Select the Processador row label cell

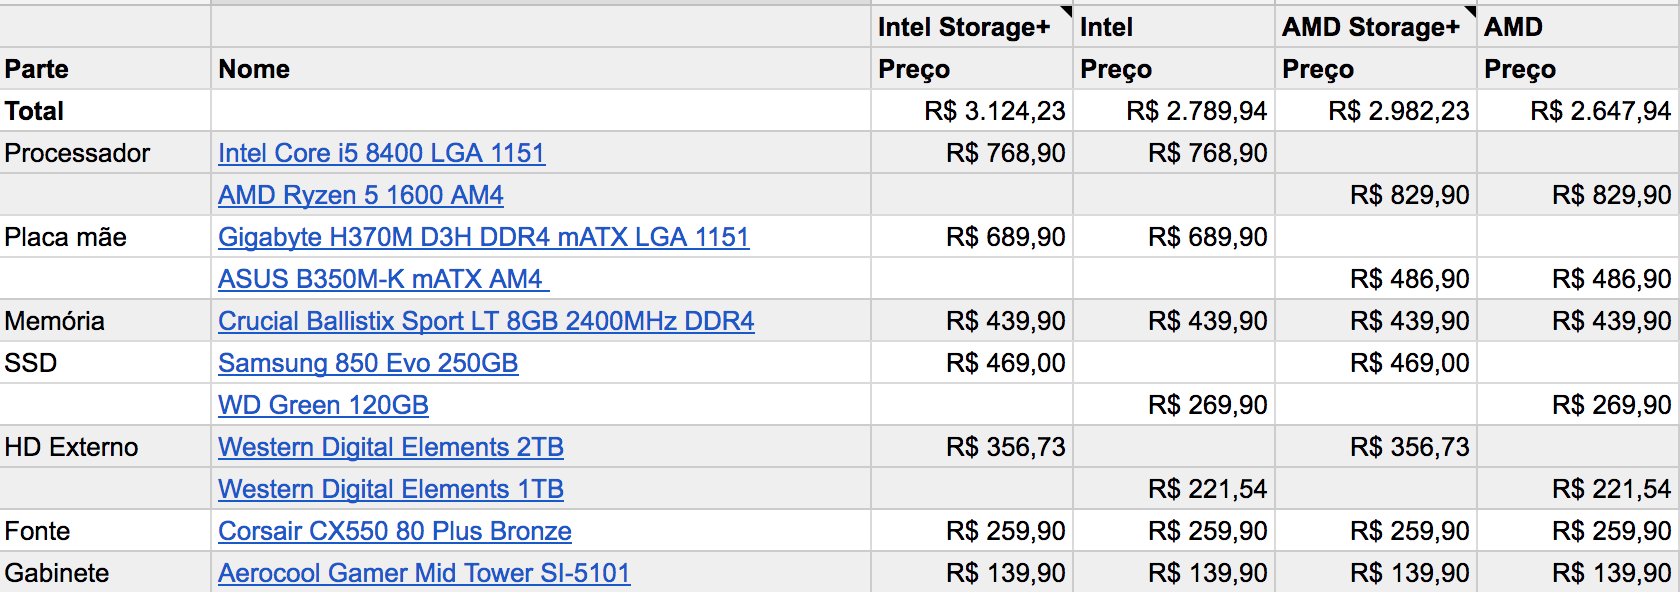pos(105,153)
